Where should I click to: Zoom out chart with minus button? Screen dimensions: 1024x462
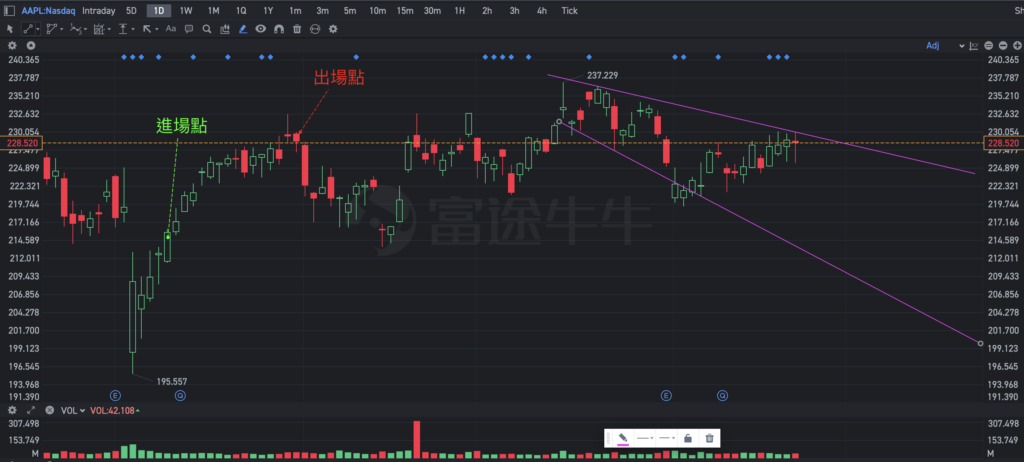pyautogui.click(x=1002, y=46)
